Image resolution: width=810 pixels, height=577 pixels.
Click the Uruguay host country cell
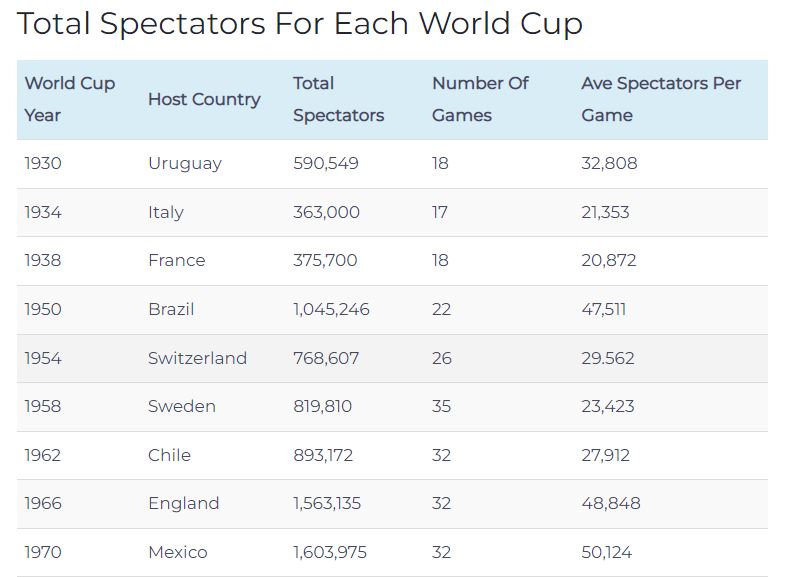[x=185, y=163]
